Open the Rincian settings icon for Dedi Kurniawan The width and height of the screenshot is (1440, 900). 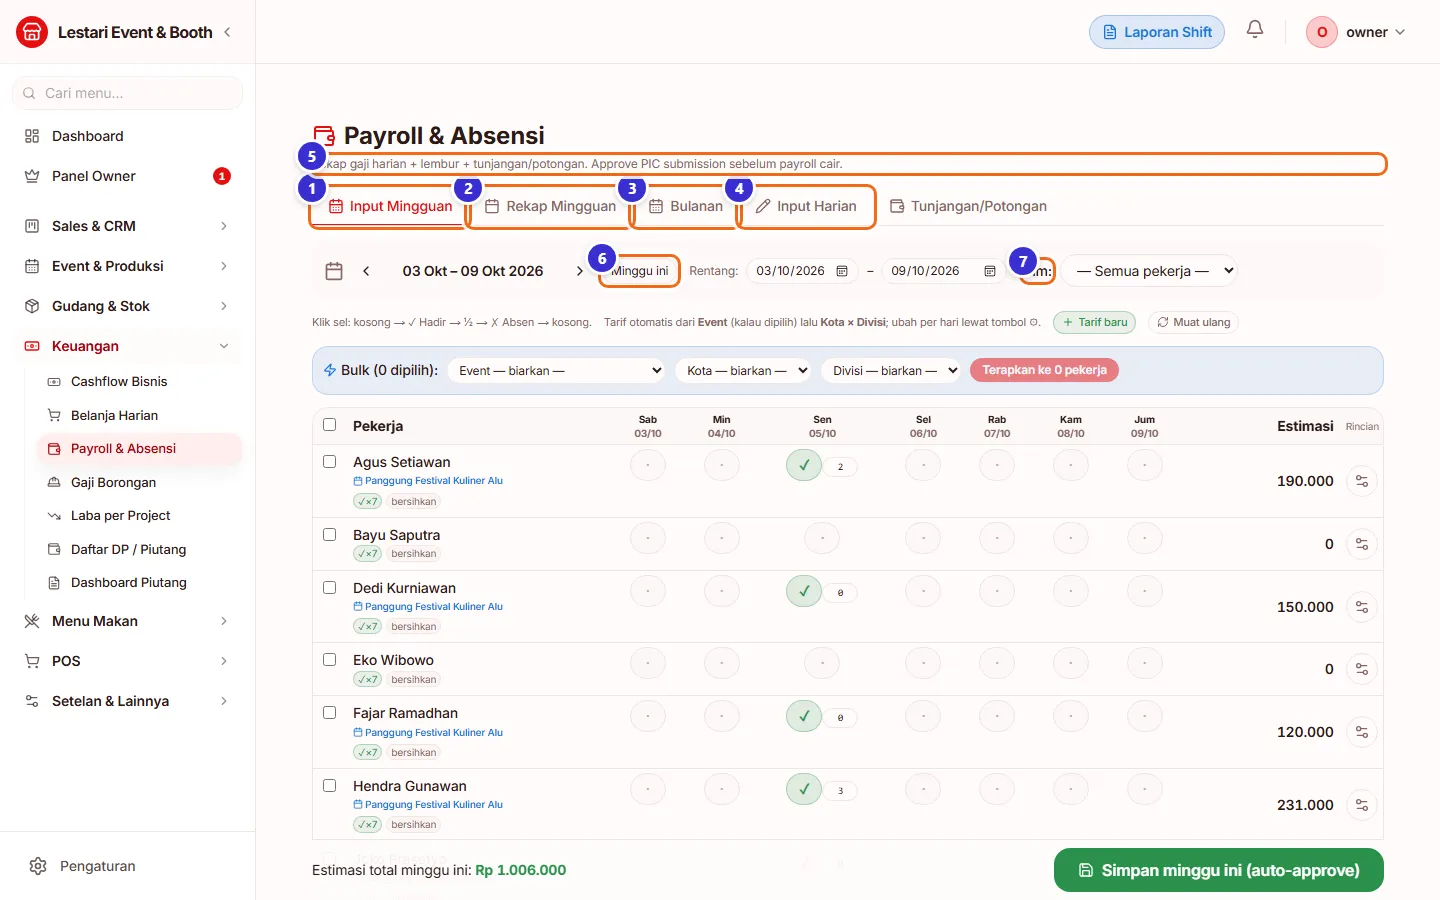coord(1361,607)
